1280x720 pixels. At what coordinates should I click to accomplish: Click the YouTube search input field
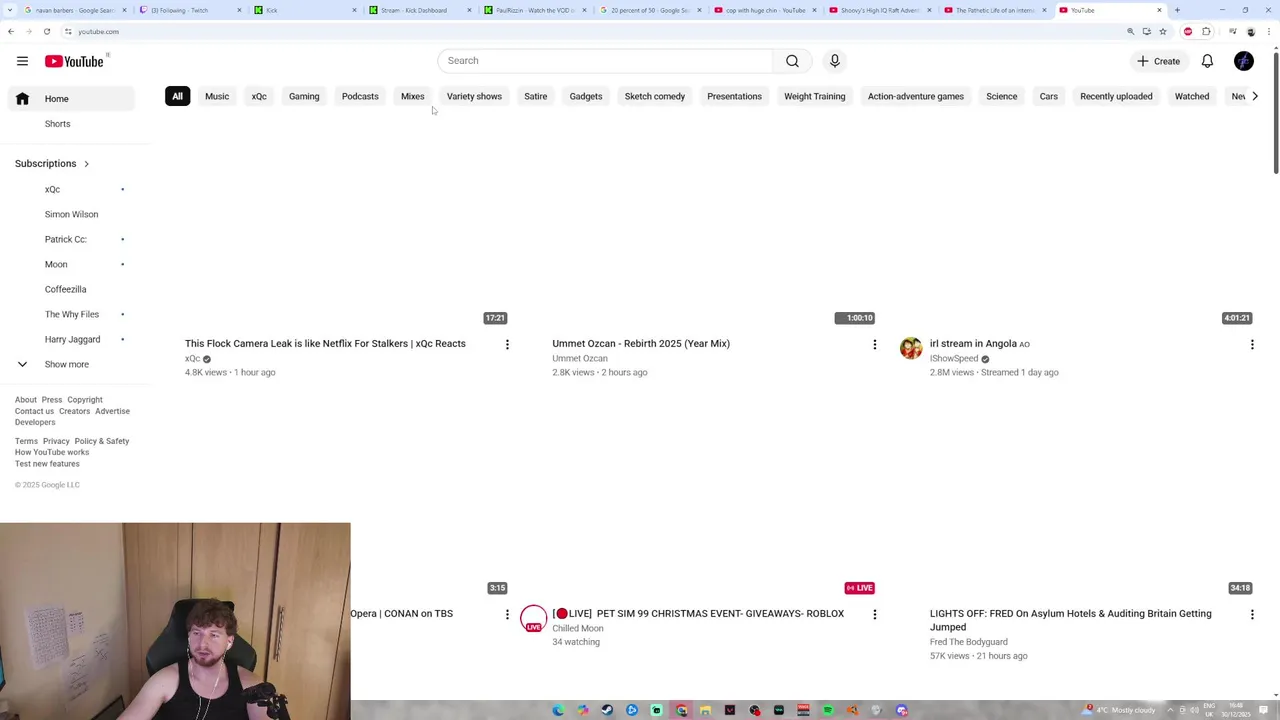[x=605, y=61]
